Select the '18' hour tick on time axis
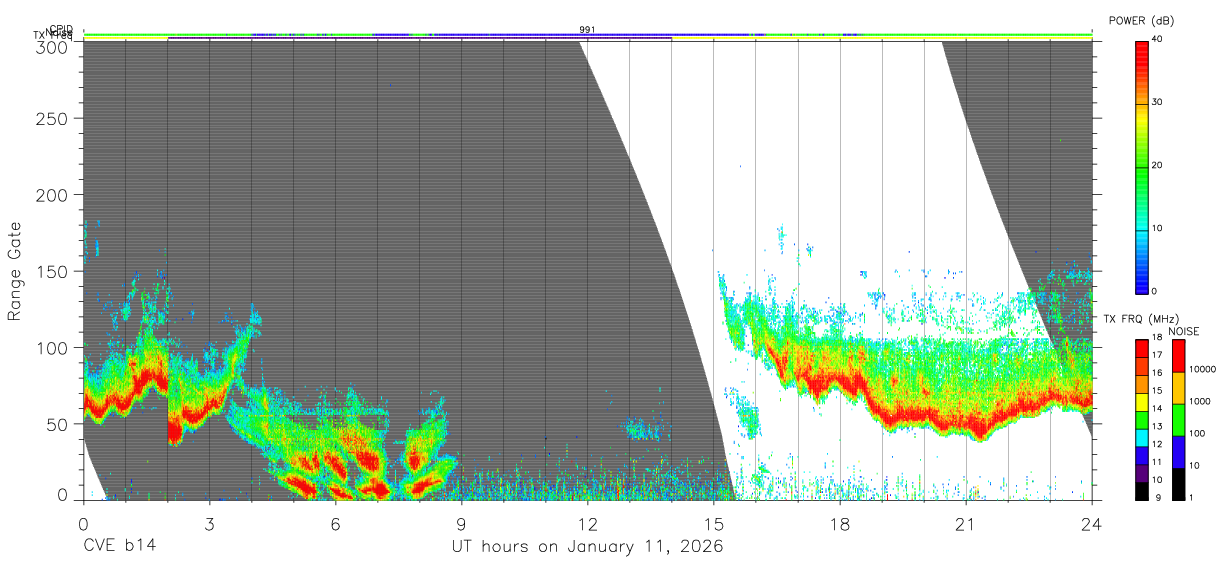1228x567 pixels. coord(840,523)
